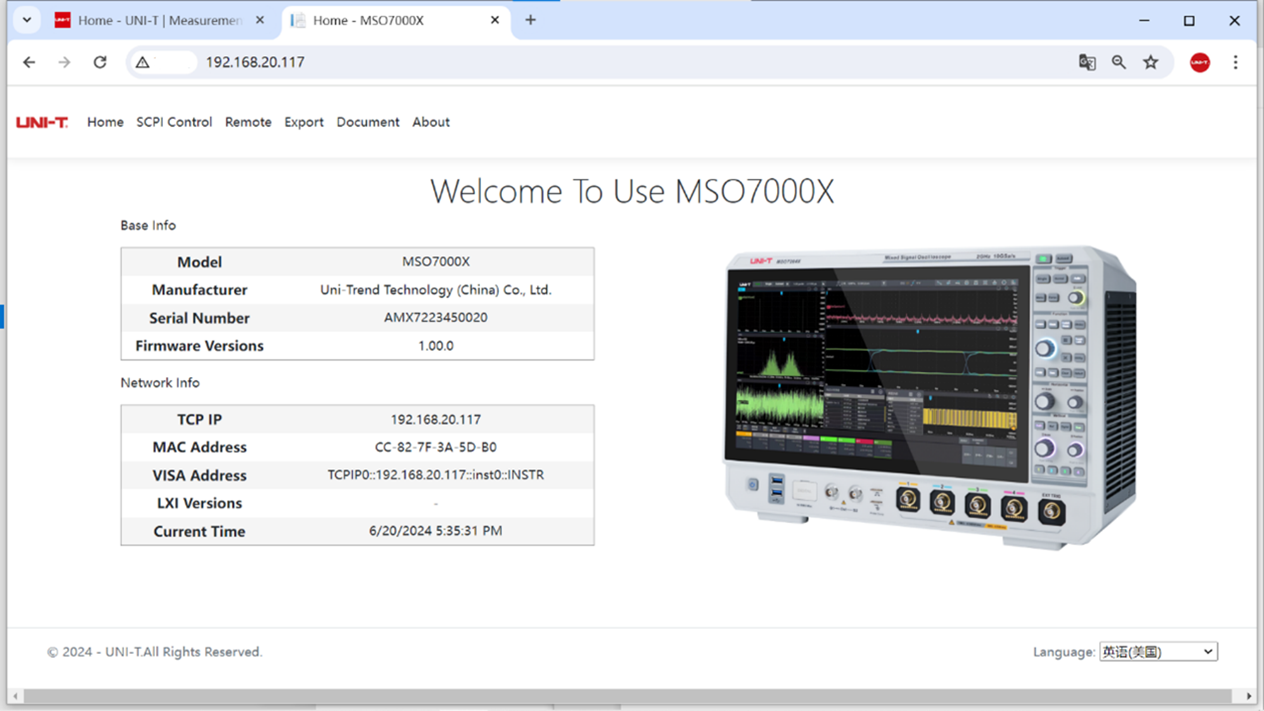Click the Network Info section label
Image resolution: width=1264 pixels, height=711 pixels.
(x=160, y=383)
